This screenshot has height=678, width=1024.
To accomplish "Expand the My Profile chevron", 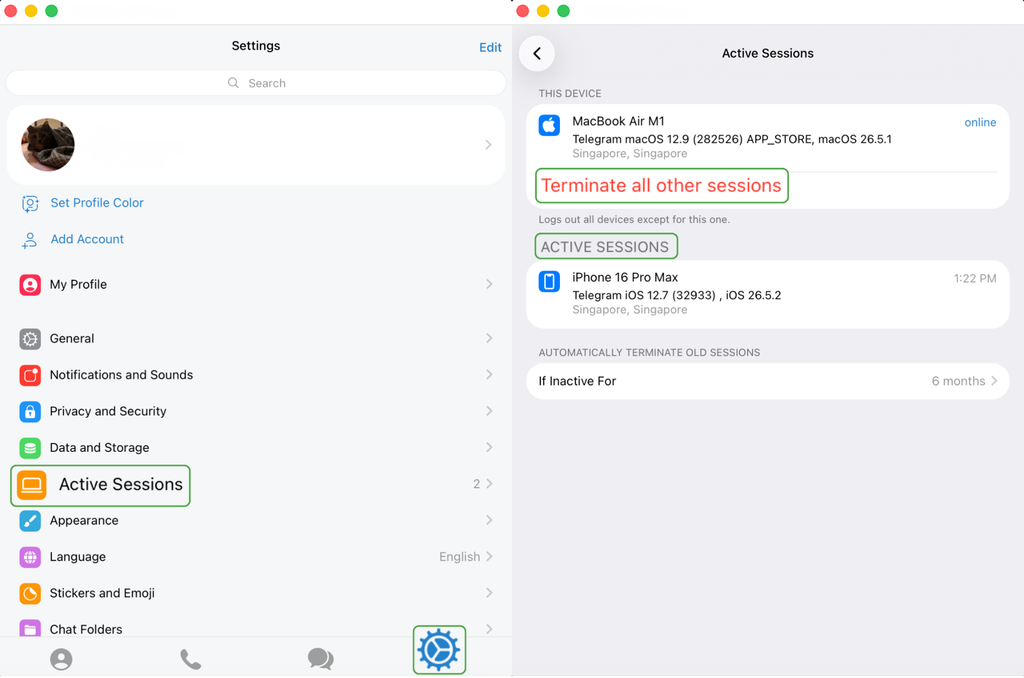I will tap(489, 284).
